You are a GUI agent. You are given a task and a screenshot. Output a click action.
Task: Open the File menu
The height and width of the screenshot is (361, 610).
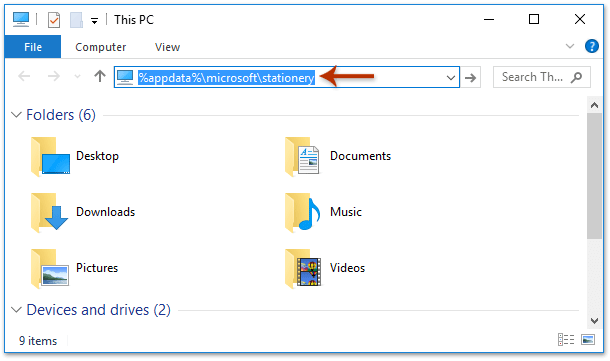(33, 47)
